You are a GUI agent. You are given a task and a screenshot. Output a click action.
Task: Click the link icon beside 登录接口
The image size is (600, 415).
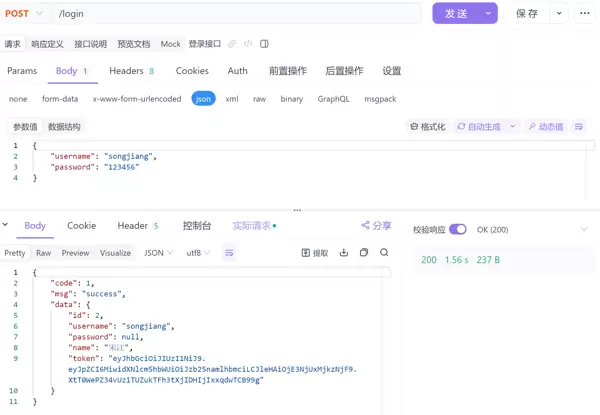[x=232, y=44]
